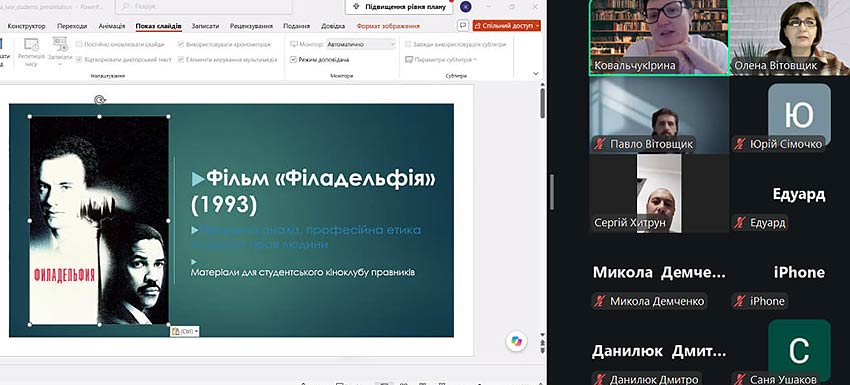
Task: Expand the arrow under Записати ribbon button
Action: (x=60, y=64)
